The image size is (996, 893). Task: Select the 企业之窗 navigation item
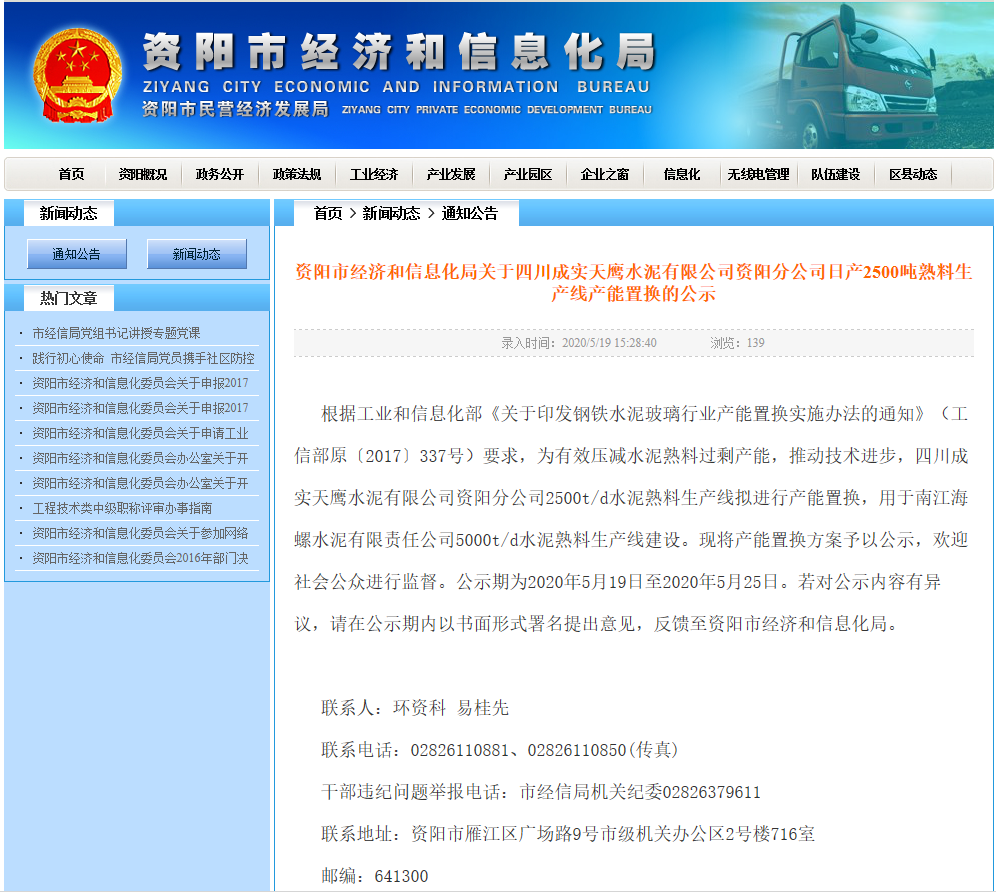pos(605,174)
